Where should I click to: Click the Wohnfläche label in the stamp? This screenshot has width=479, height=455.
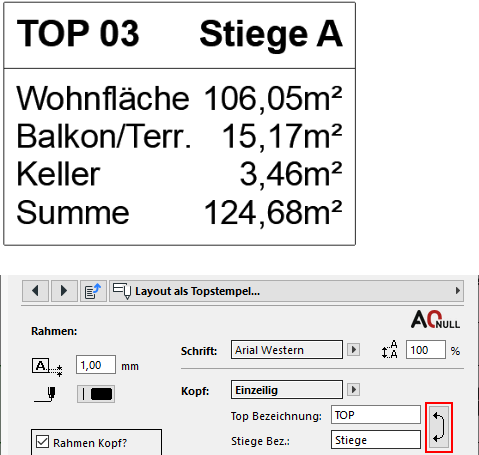[x=103, y=98]
